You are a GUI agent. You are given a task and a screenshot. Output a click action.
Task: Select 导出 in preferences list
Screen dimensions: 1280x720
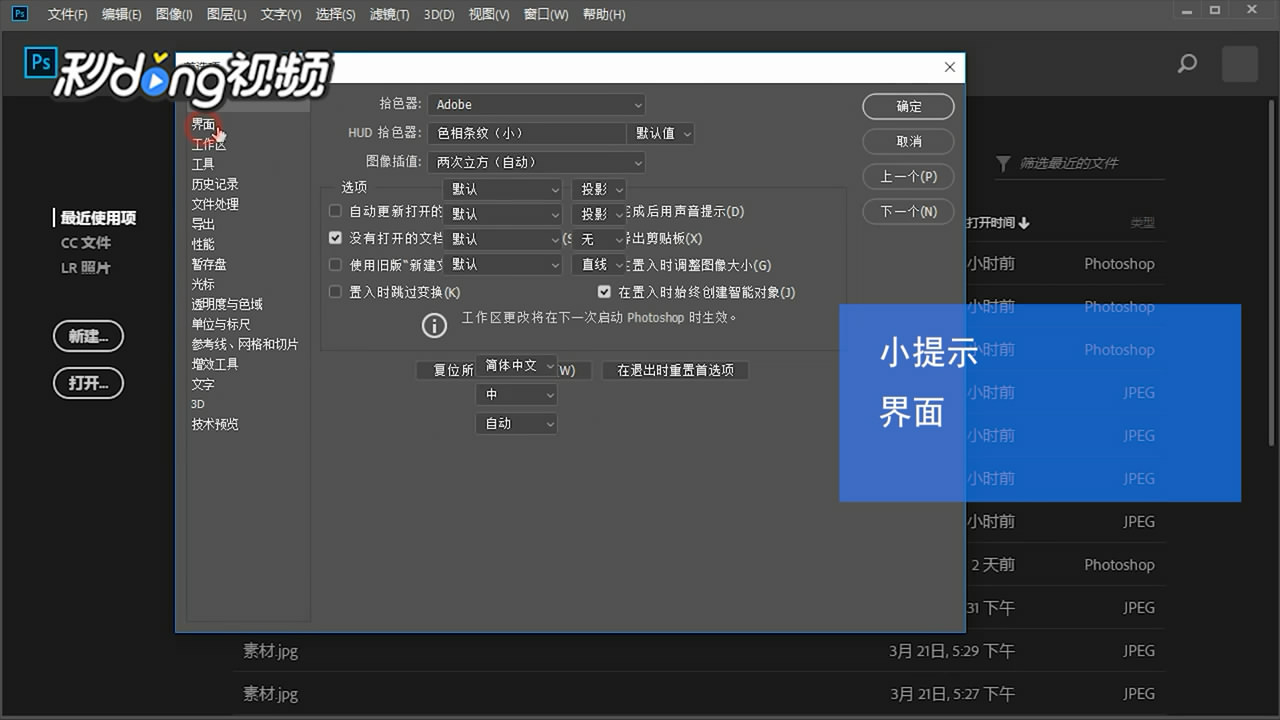coord(203,224)
